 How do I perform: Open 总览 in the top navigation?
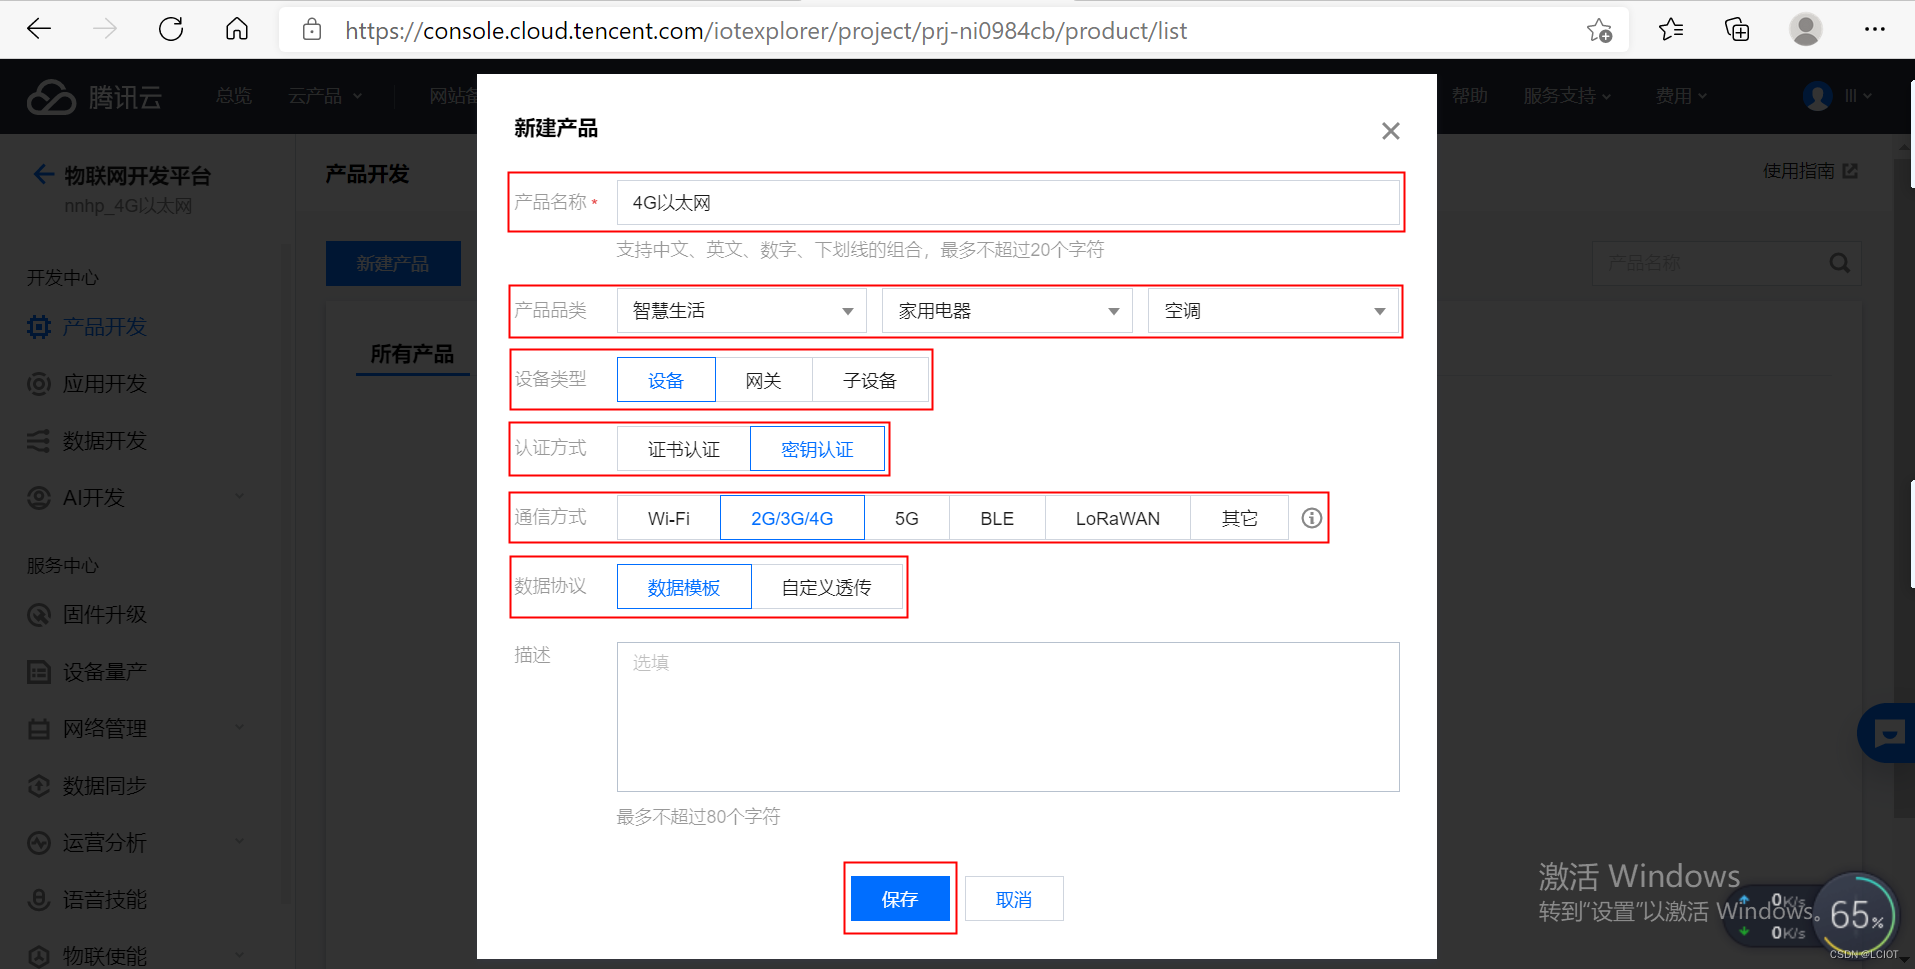pyautogui.click(x=234, y=96)
